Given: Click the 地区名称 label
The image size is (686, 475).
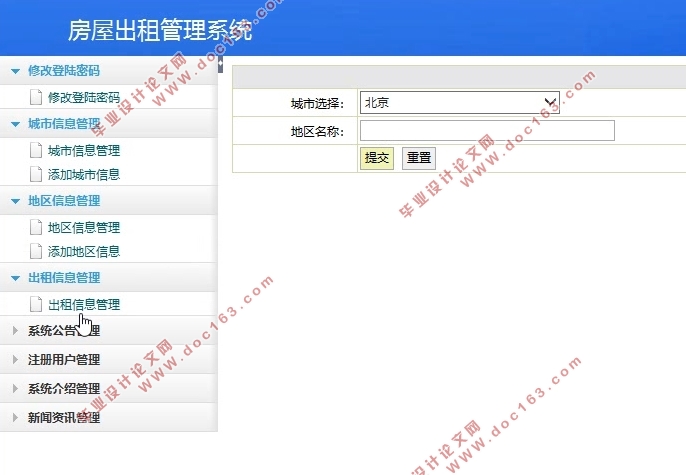Looking at the screenshot, I should pos(318,131).
